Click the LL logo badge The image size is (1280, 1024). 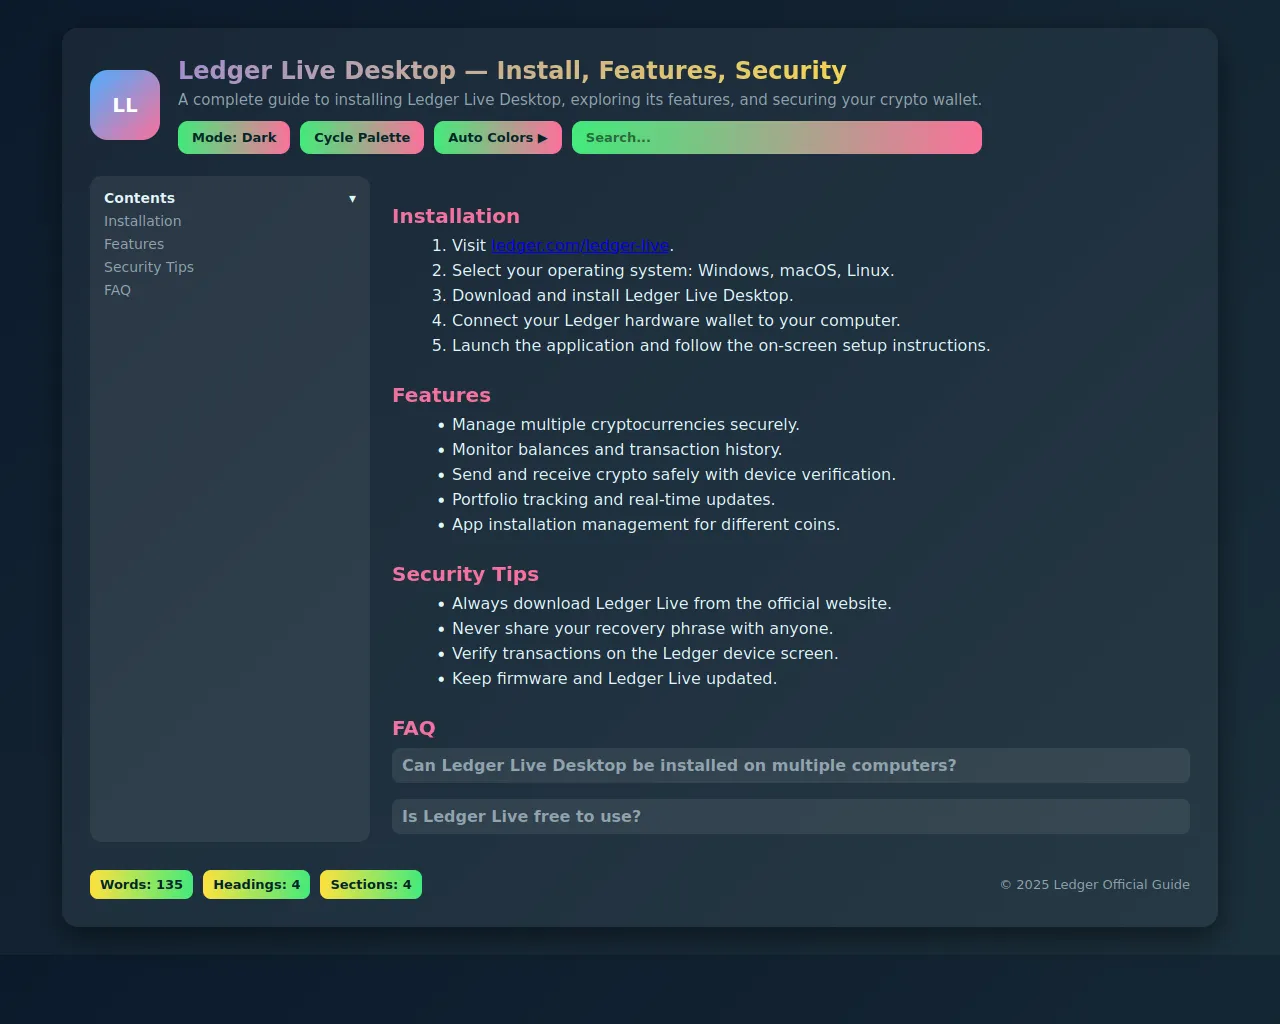click(125, 105)
